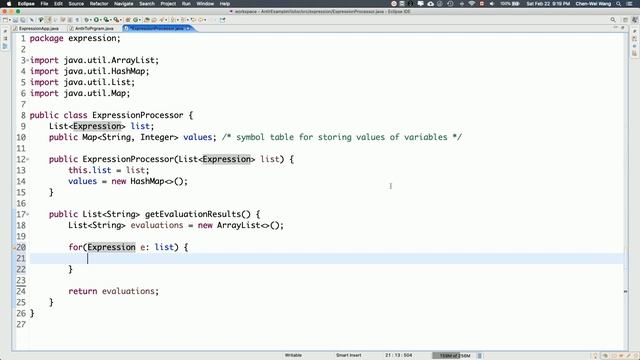Click the heap memory usage indicator
This screenshot has height=360, width=640.
point(453,356)
